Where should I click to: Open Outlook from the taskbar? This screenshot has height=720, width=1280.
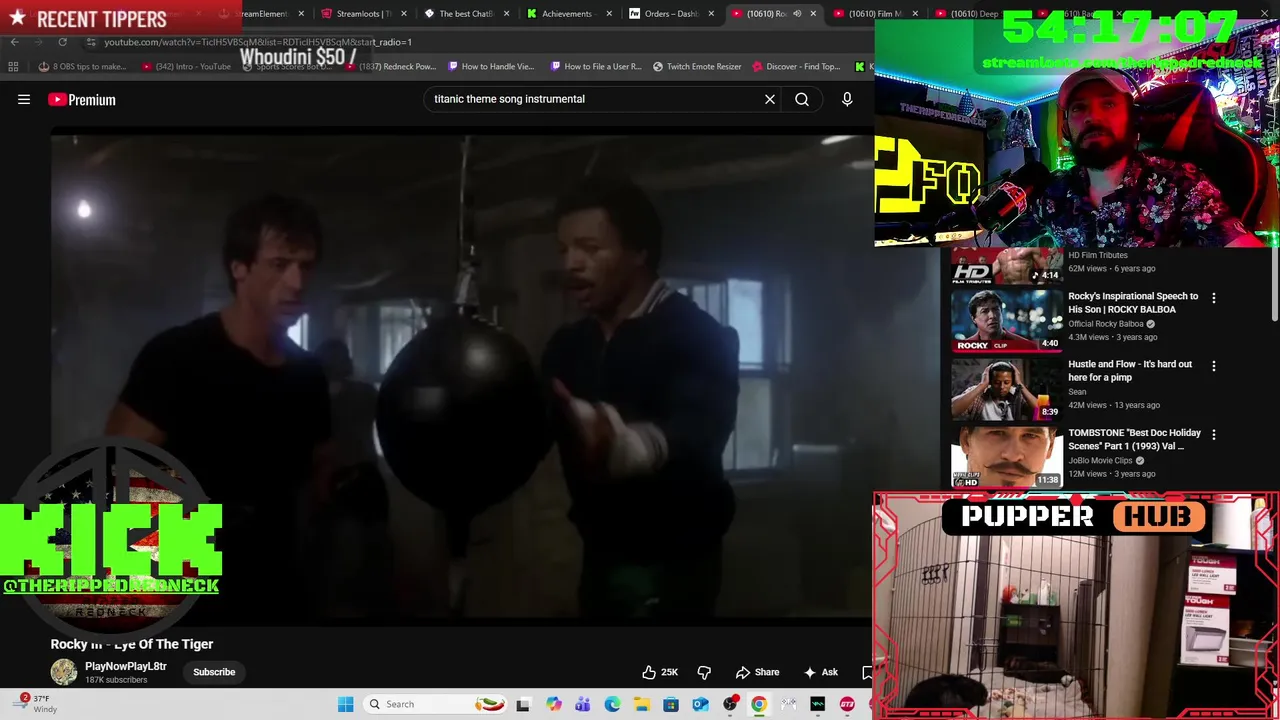click(700, 704)
